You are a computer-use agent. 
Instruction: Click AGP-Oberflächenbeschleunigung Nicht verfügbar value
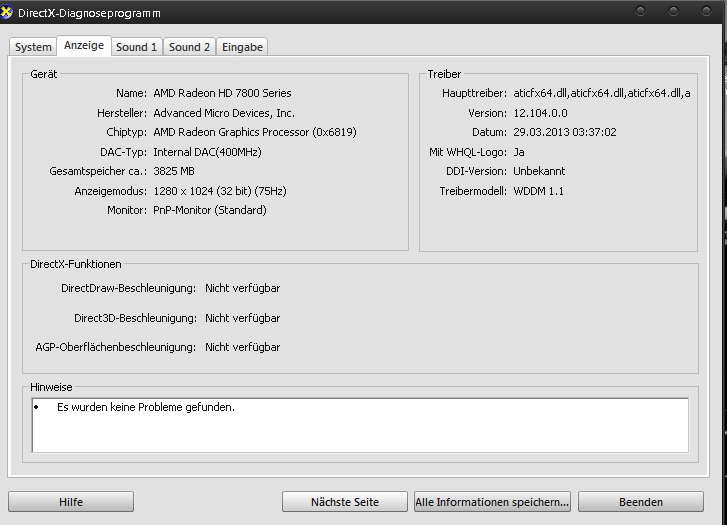[x=242, y=347]
